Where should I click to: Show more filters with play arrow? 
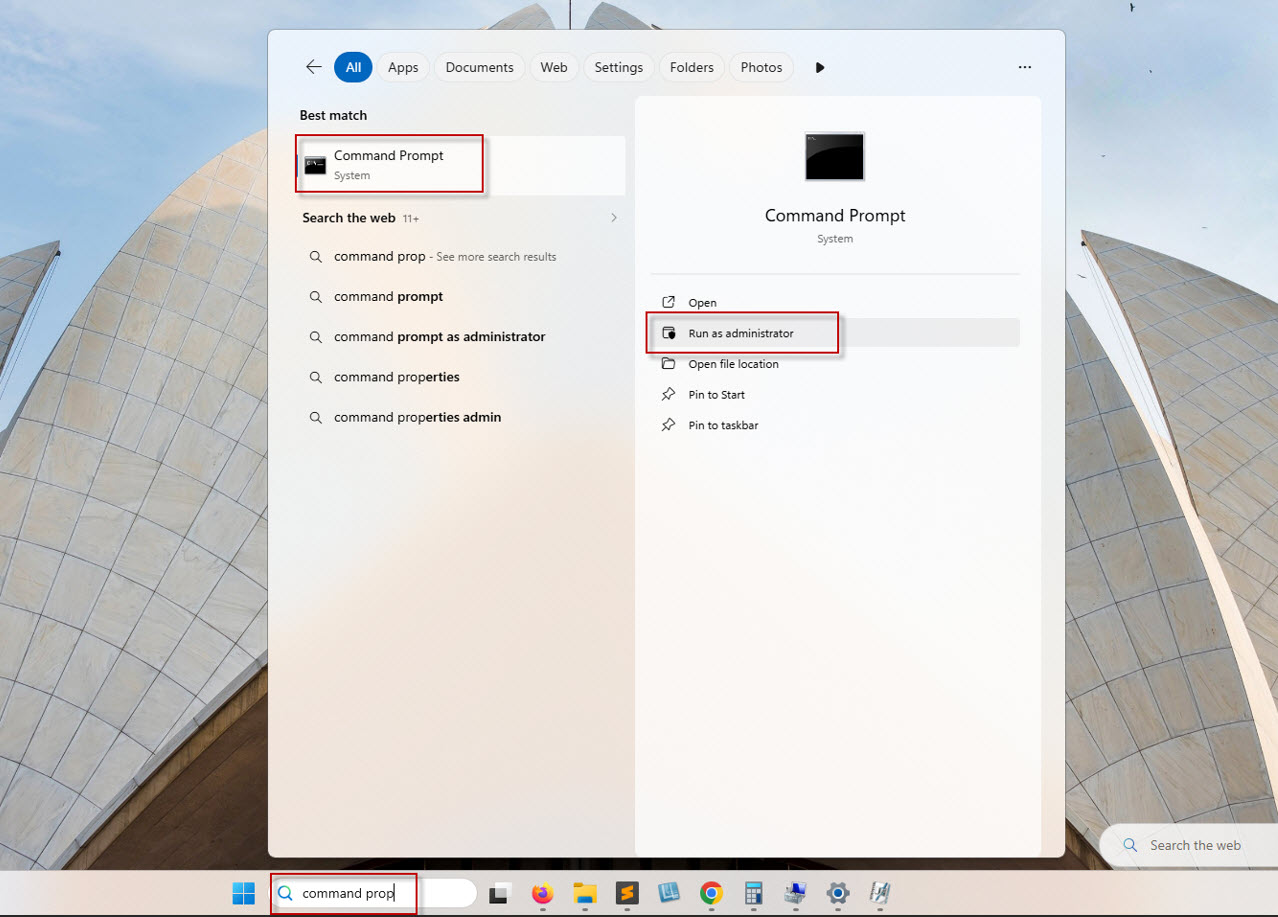[820, 67]
